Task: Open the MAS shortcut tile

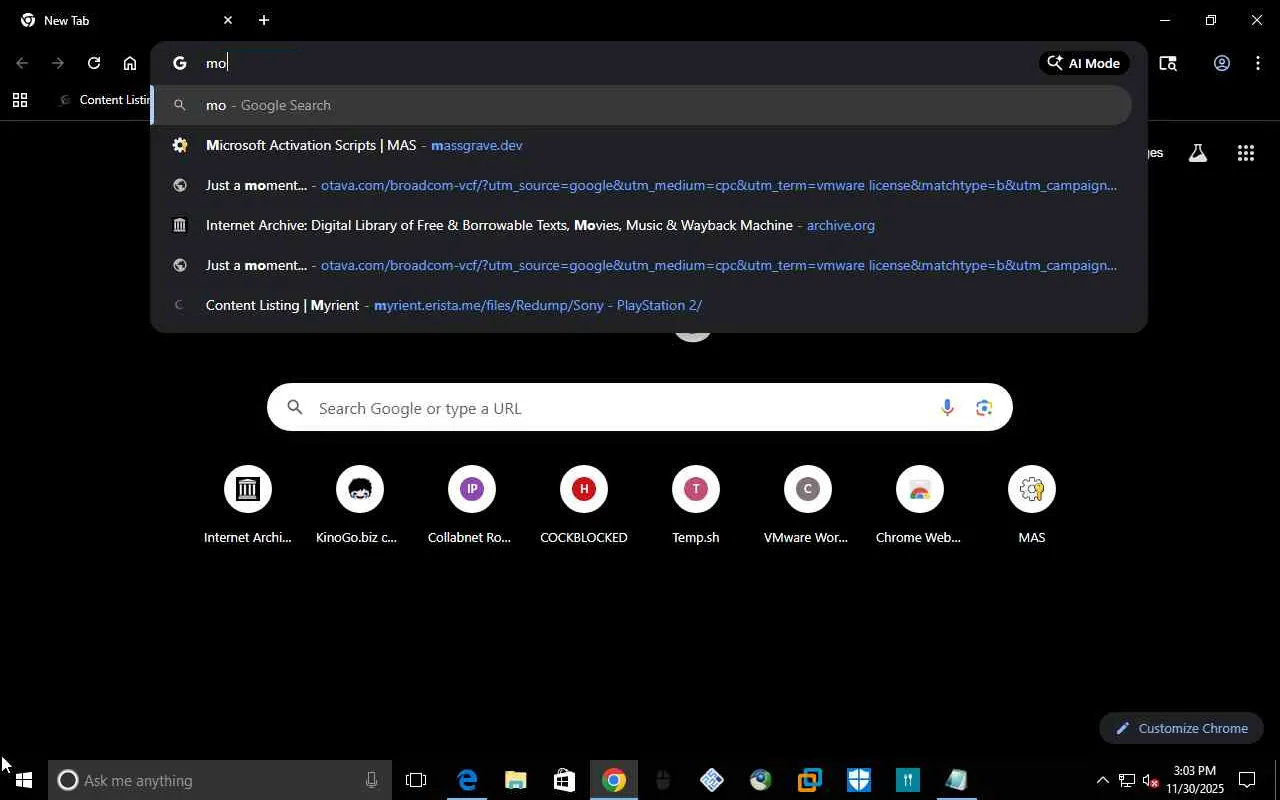Action: (x=1032, y=505)
